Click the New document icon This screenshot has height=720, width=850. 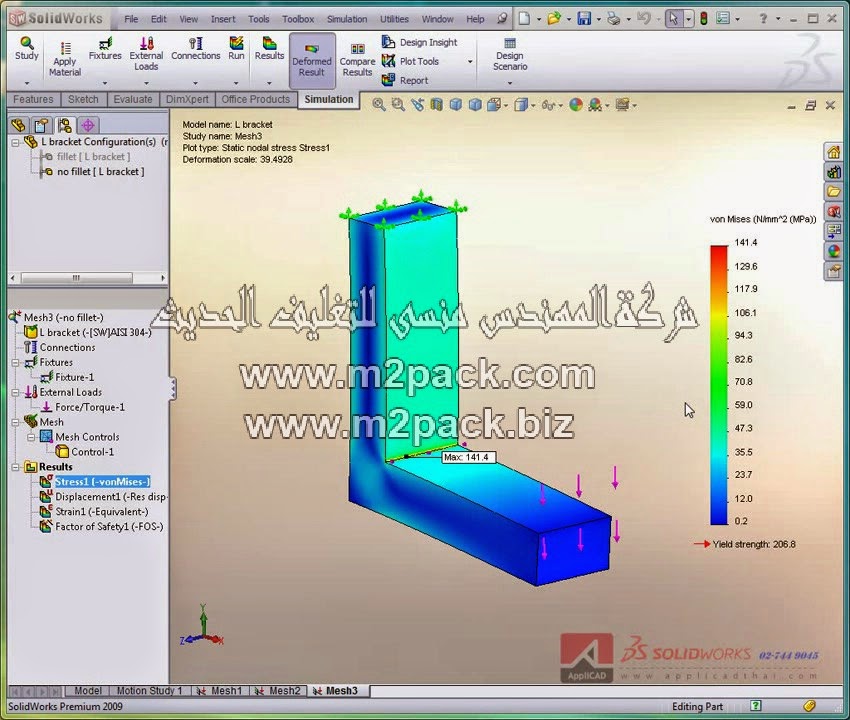524,19
